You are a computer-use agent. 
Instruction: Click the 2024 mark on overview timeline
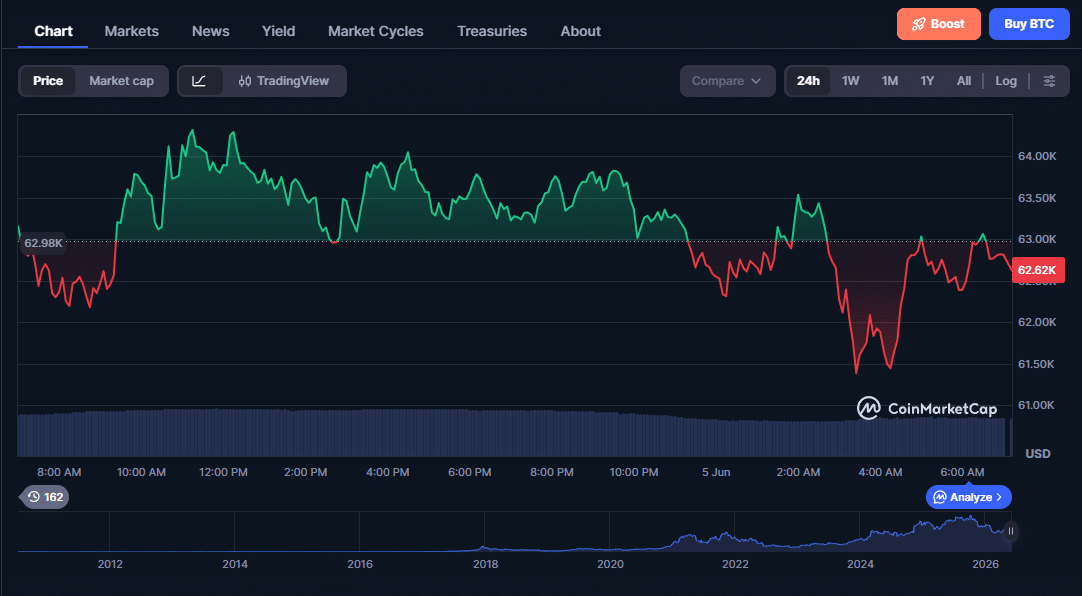[x=860, y=564]
